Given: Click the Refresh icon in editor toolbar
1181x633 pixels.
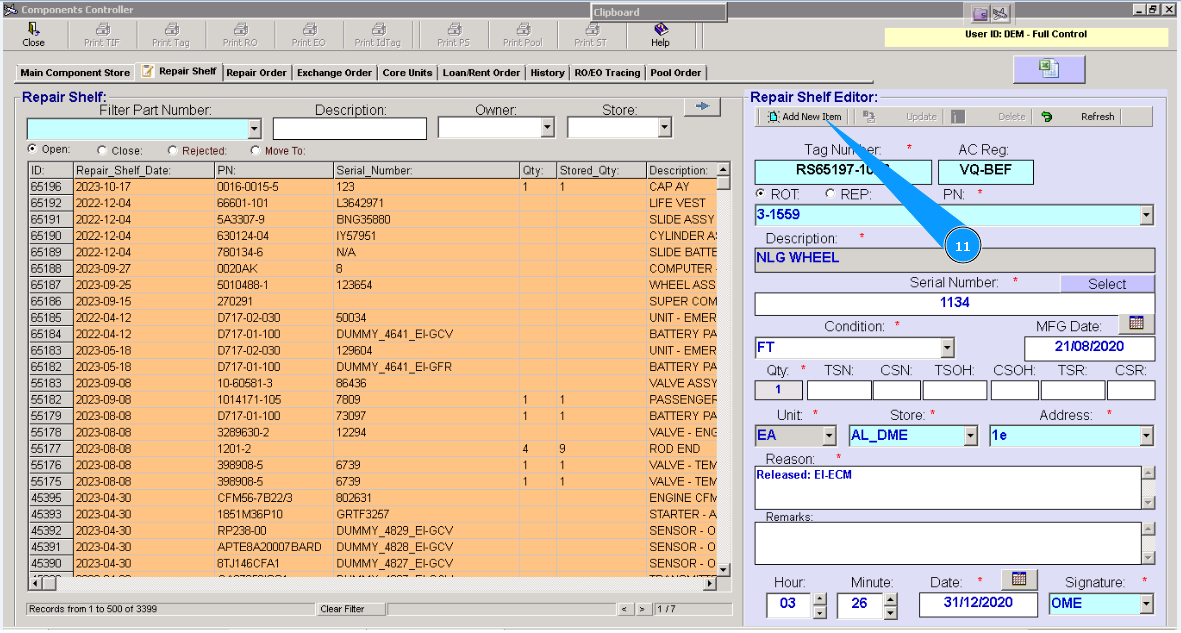Looking at the screenshot, I should (x=1047, y=117).
